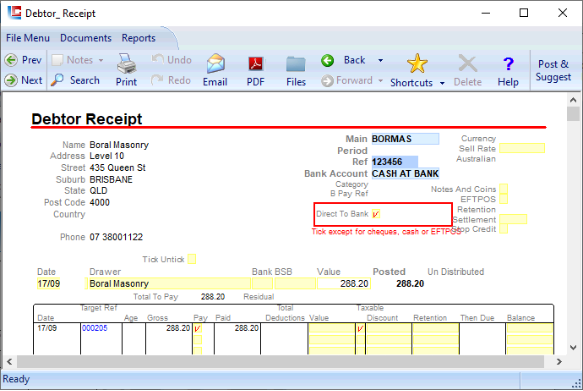
Task: Click the Posted amount 288.20
Action: coord(410,284)
